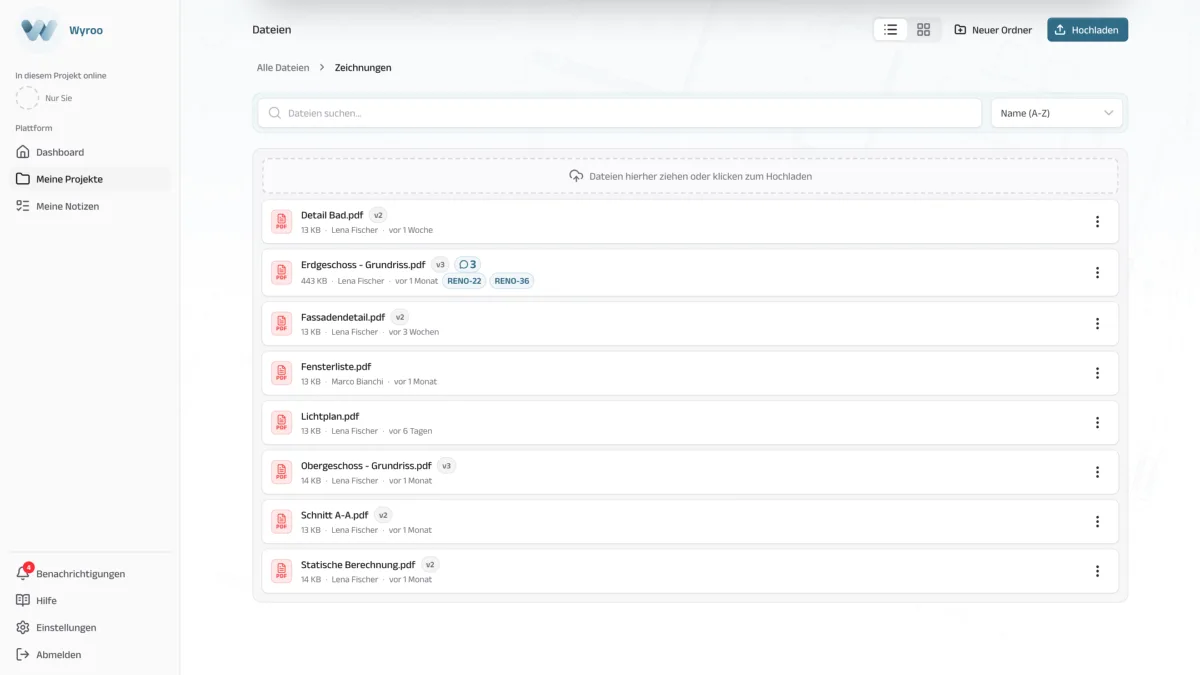This screenshot has height=675, width=1200.
Task: Click the Fassadendetail.pdf file name
Action: tap(343, 317)
